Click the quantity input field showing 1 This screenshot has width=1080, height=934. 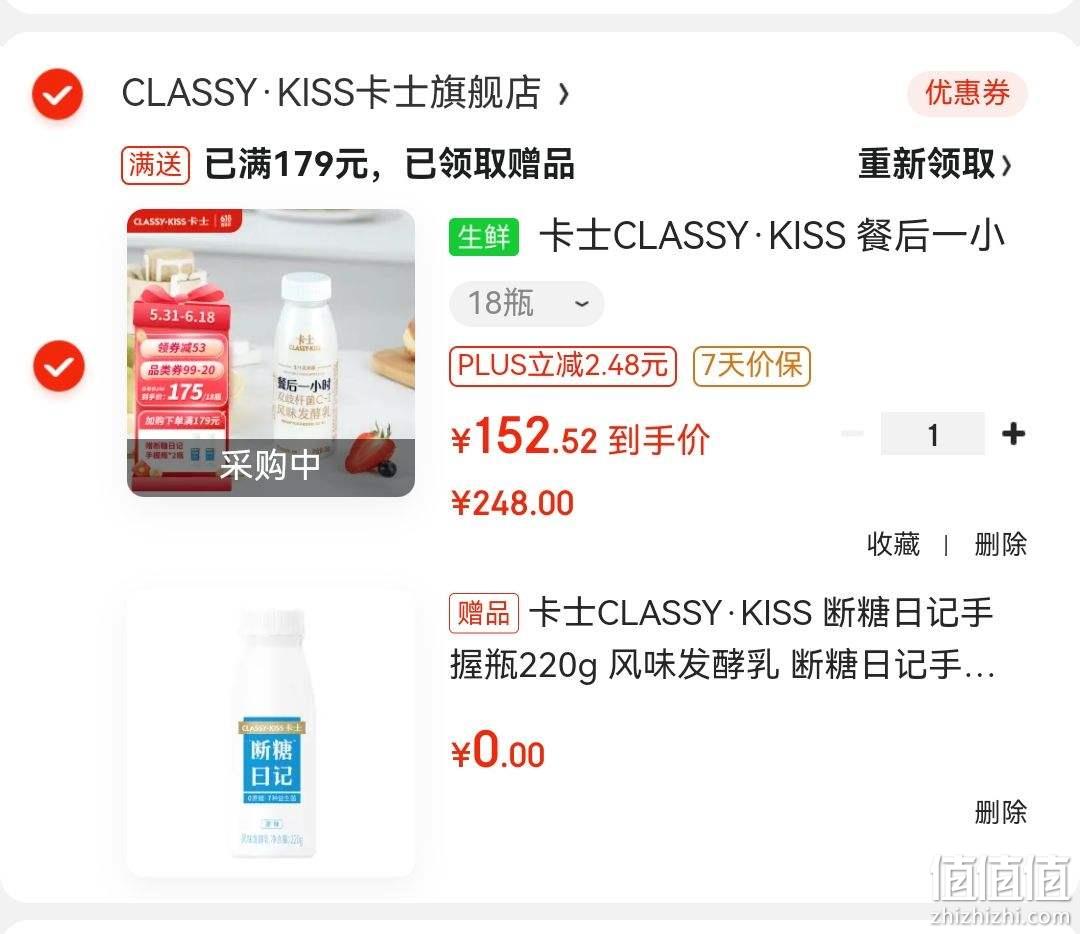[x=933, y=434]
